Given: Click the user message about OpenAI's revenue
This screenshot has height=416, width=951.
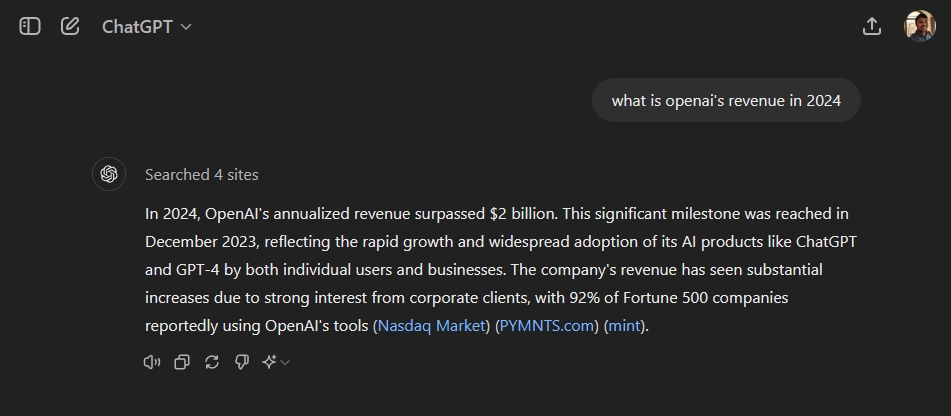Looking at the screenshot, I should 726,100.
